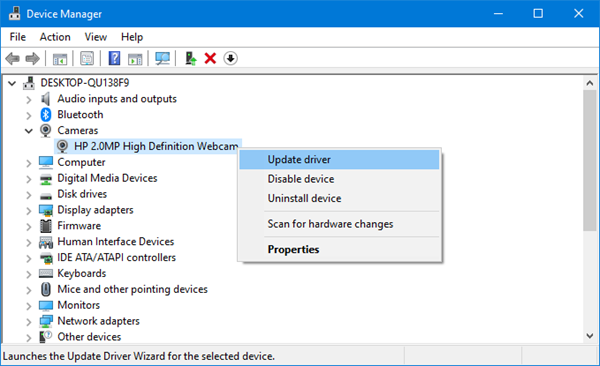Expand the Computer category

point(29,163)
